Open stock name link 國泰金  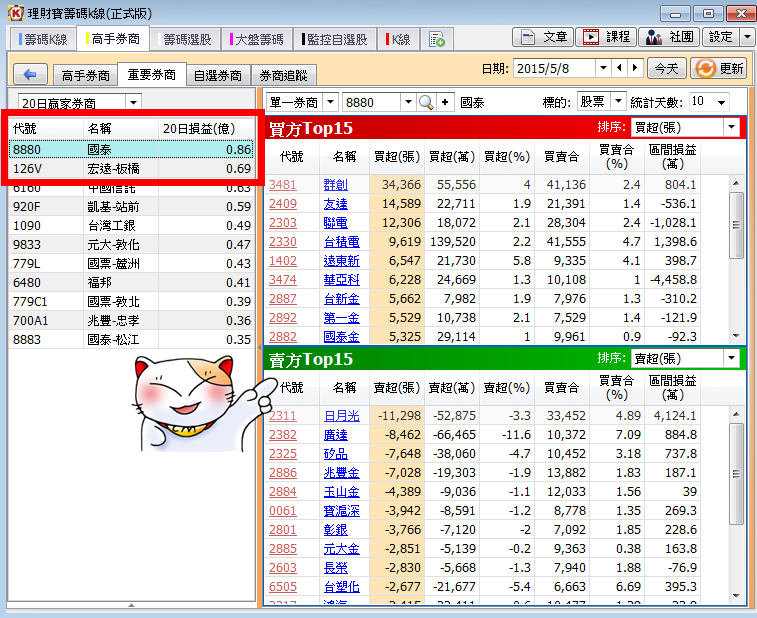pos(341,337)
